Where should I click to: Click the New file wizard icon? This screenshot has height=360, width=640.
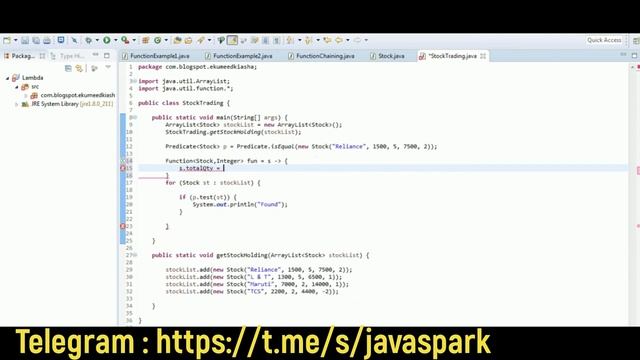7,40
